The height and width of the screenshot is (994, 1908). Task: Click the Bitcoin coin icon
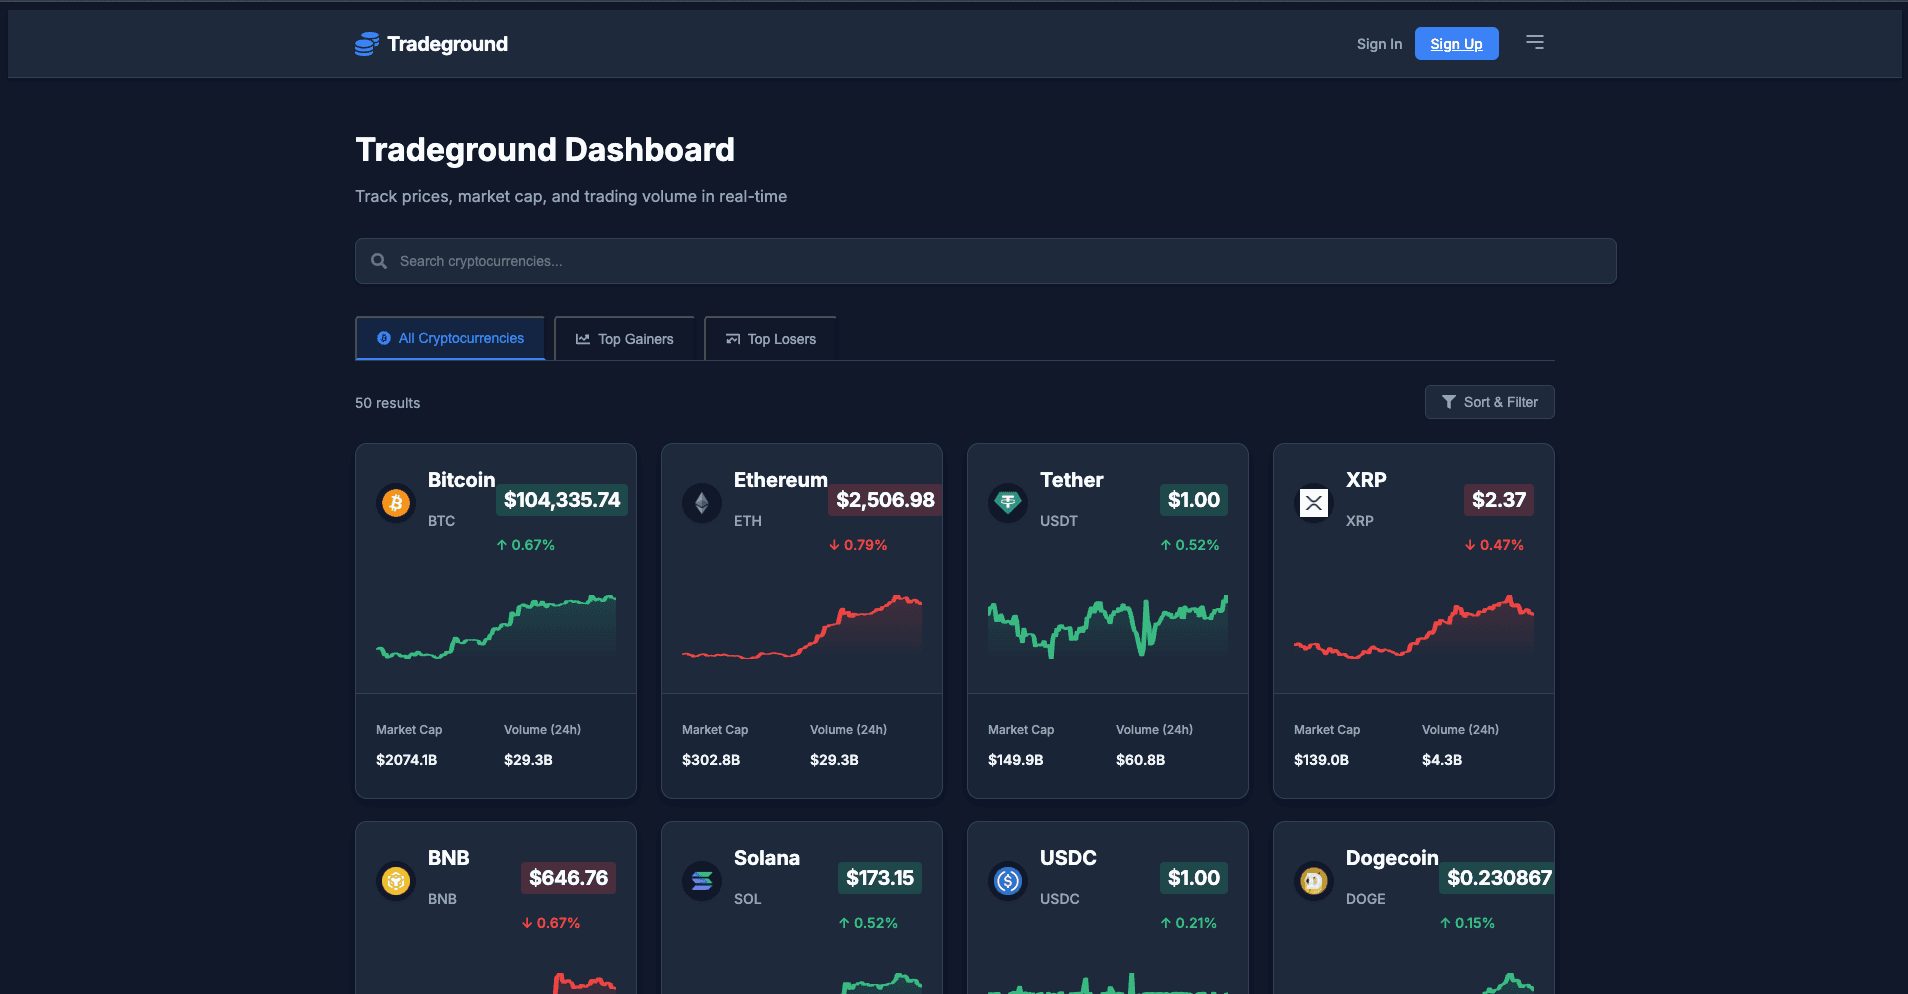[396, 502]
